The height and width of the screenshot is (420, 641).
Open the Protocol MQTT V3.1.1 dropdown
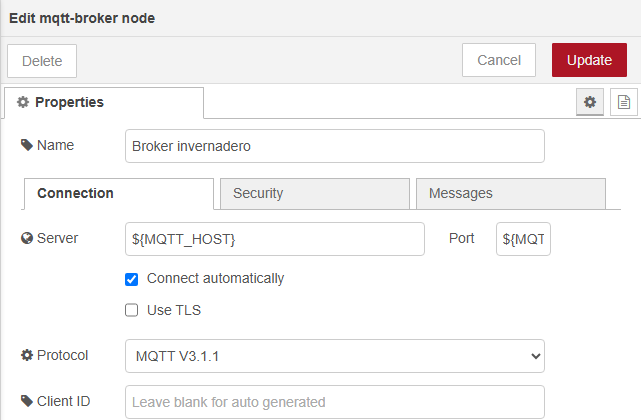[334, 356]
